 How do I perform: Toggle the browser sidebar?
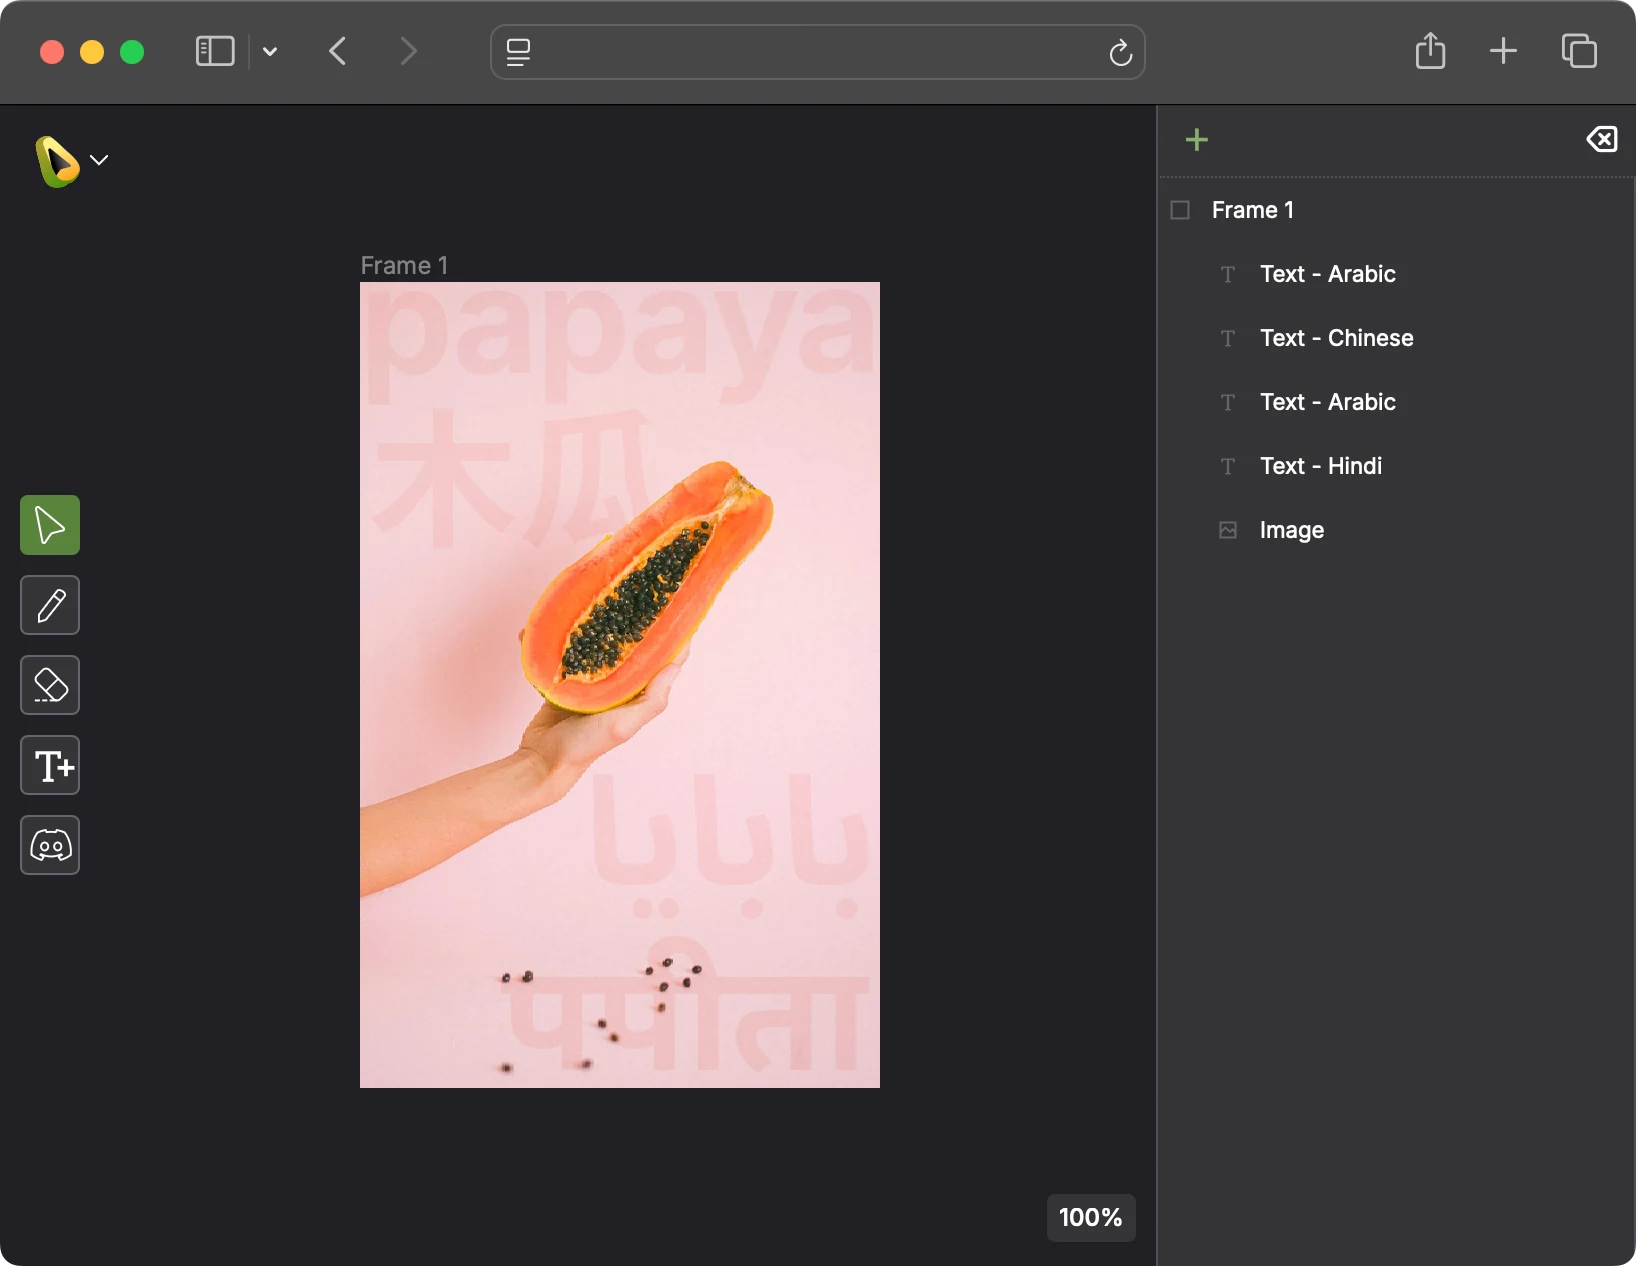pos(214,51)
